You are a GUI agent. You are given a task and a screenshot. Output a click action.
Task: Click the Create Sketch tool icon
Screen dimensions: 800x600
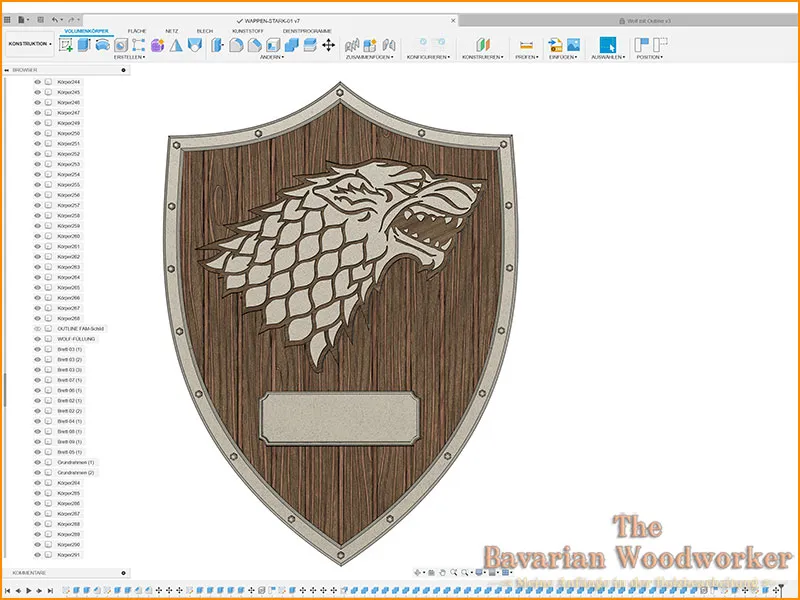[x=66, y=45]
